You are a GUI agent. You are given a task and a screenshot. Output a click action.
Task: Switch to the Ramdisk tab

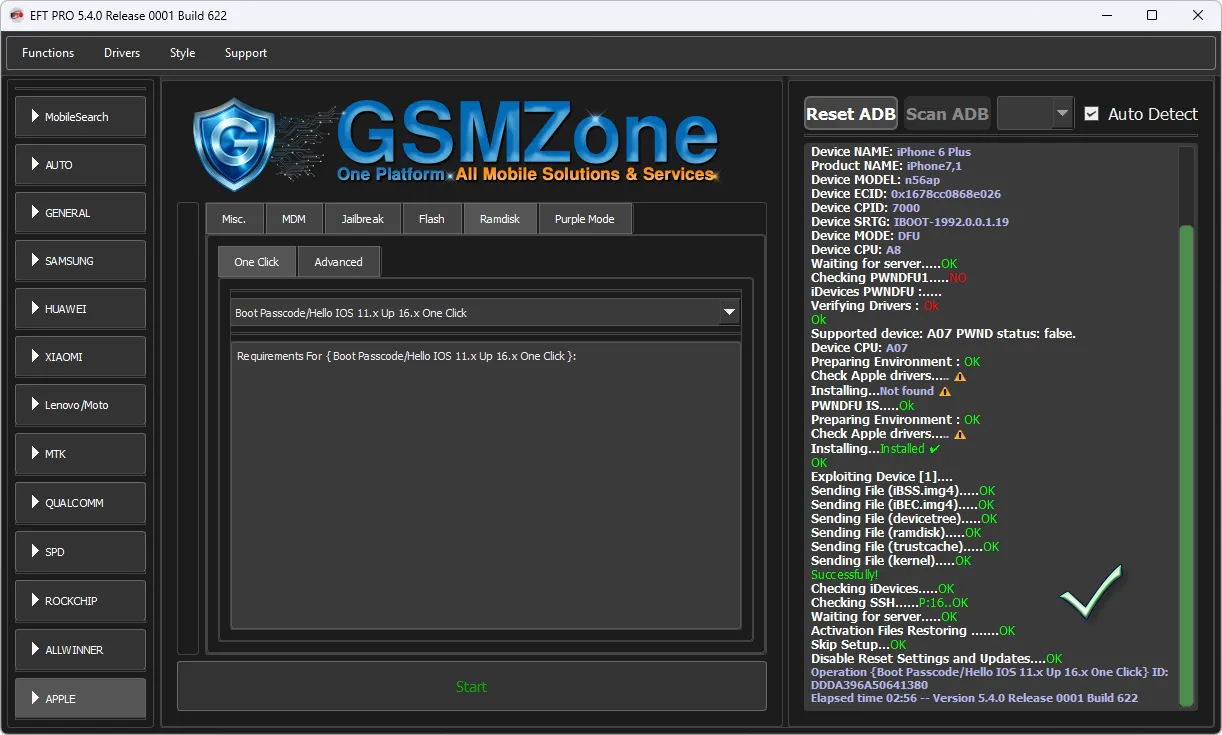click(500, 219)
